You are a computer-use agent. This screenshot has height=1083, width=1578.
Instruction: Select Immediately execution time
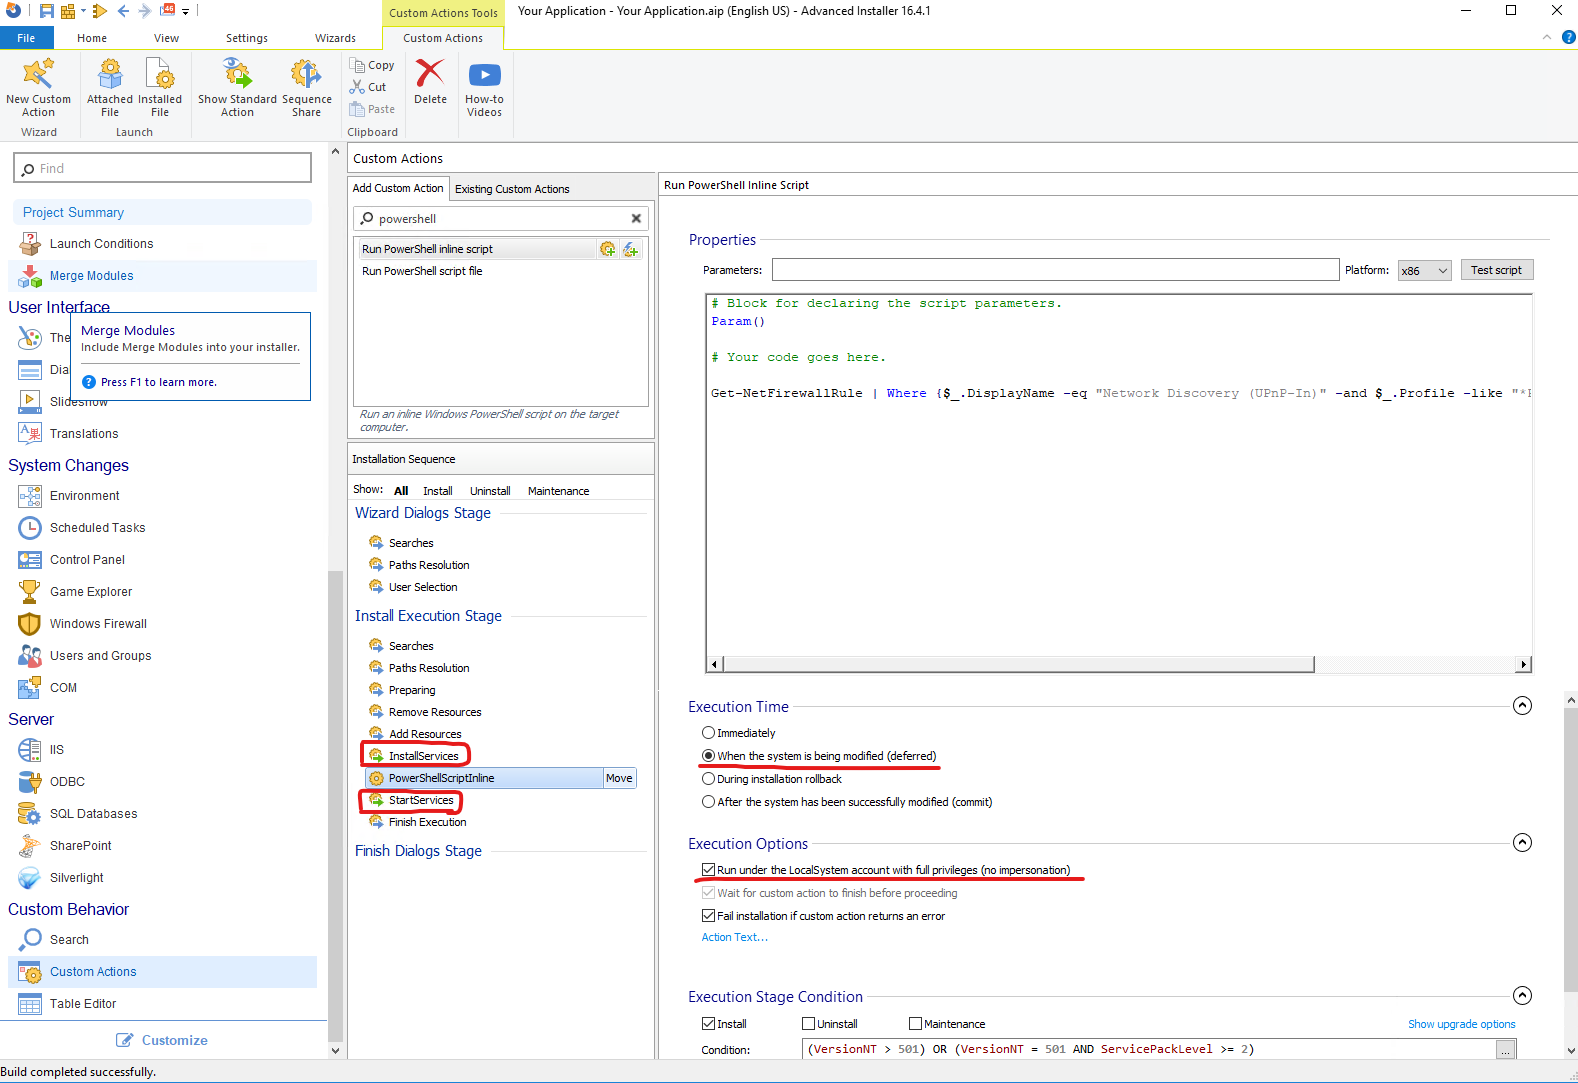(x=708, y=733)
